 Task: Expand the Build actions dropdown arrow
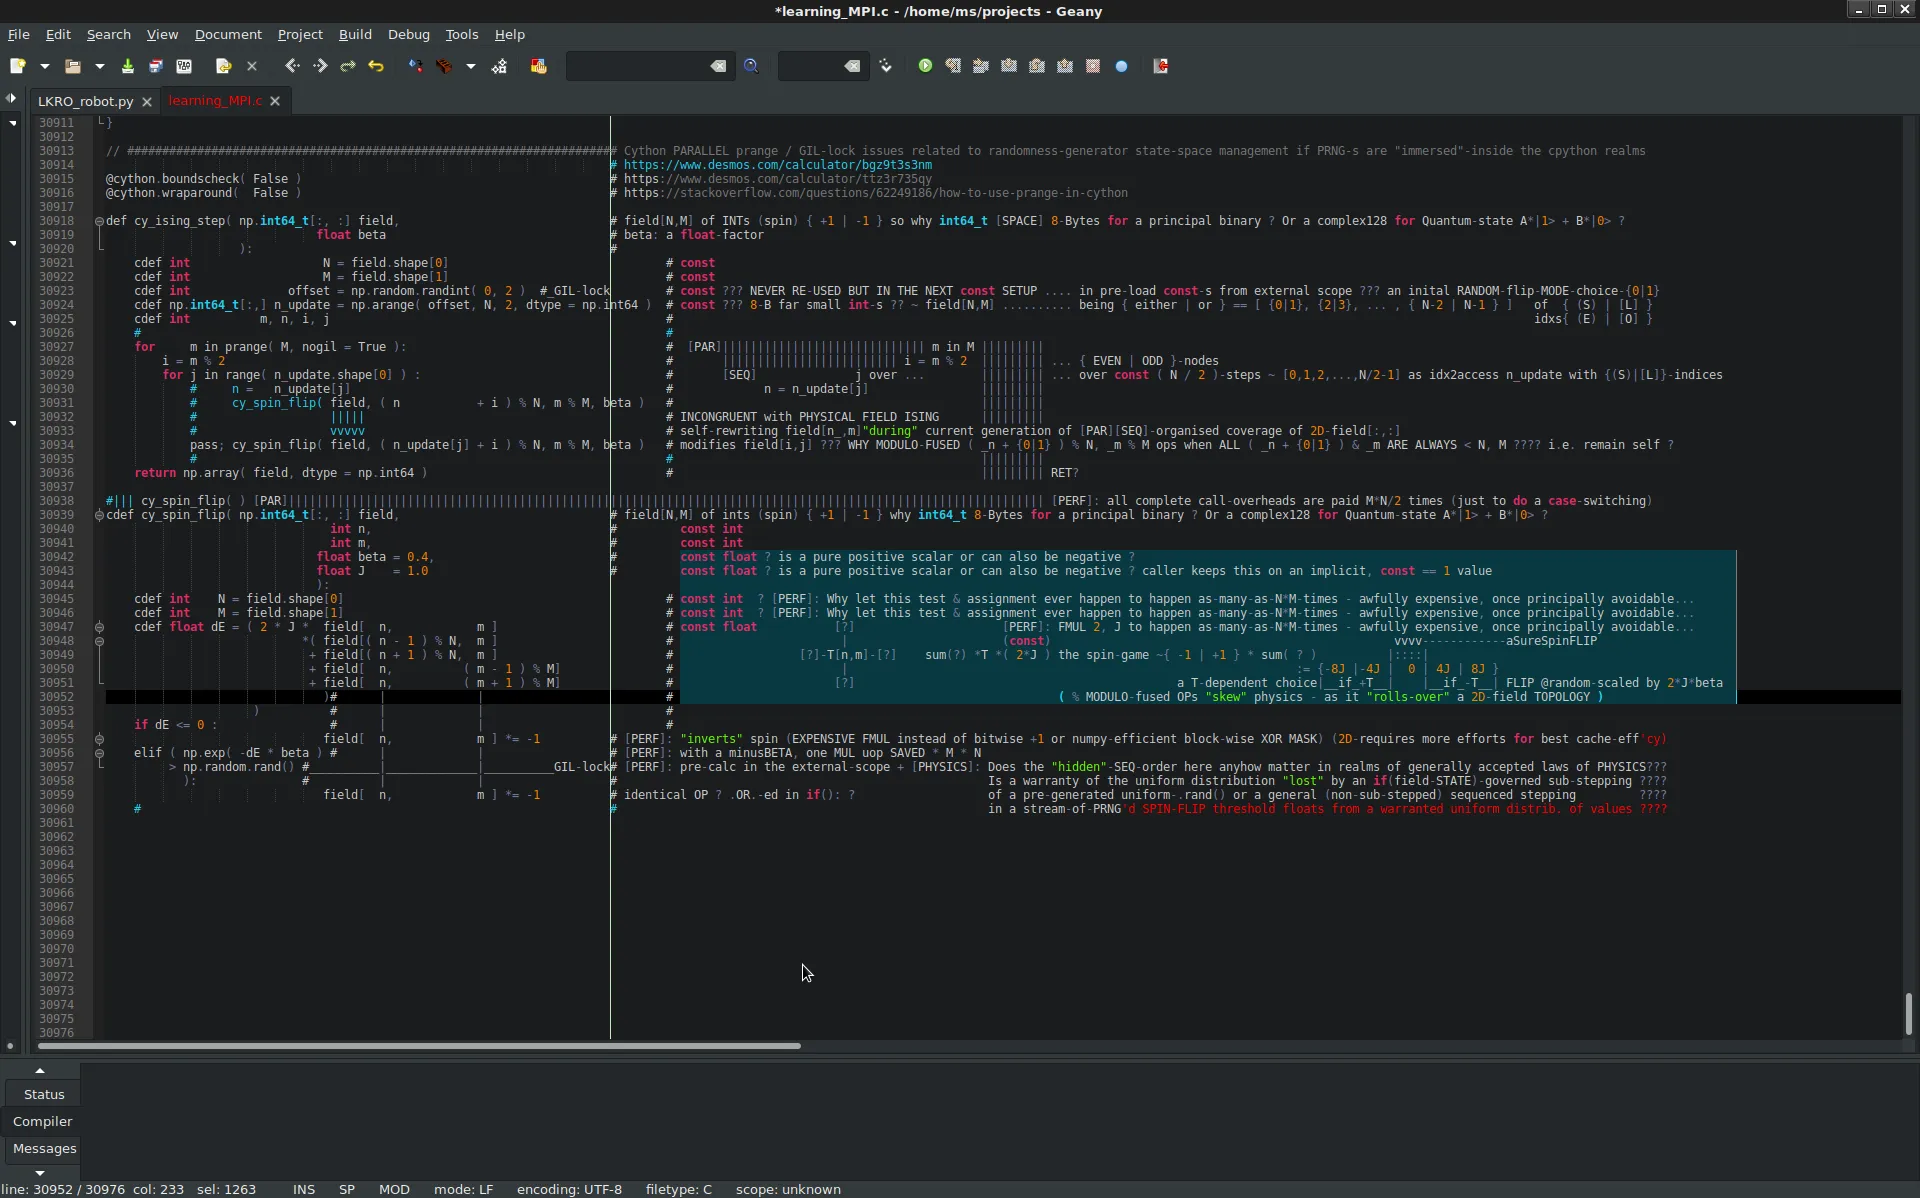[x=470, y=66]
